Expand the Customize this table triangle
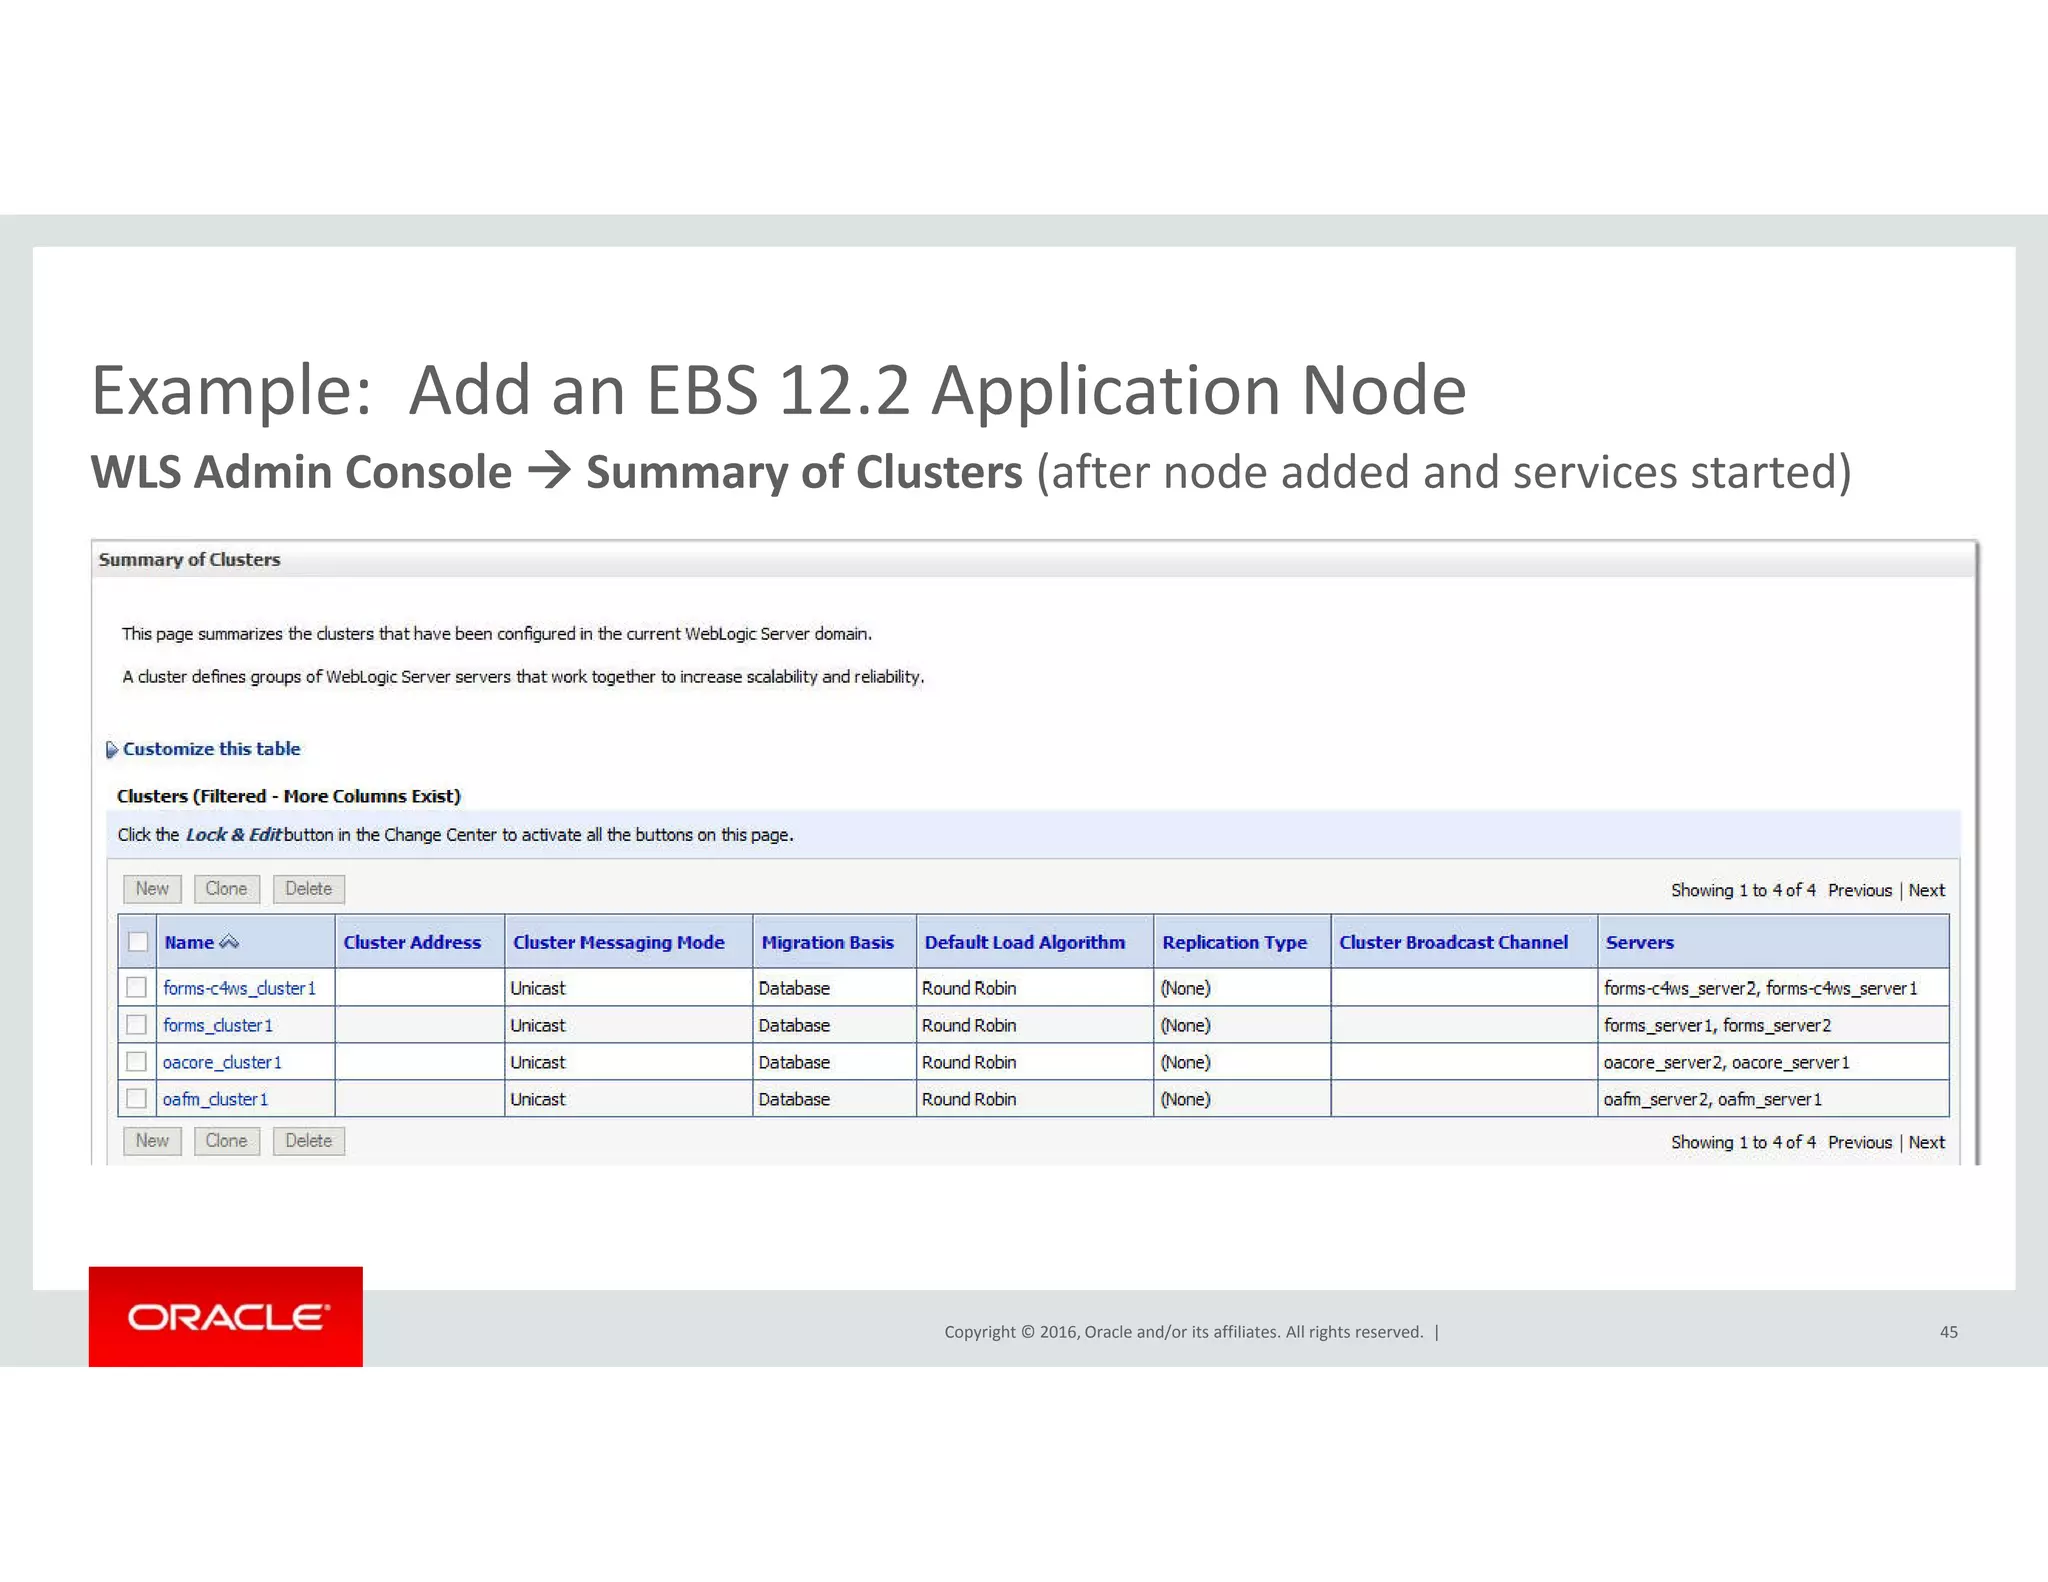This screenshot has height=1582, width=2048. click(x=112, y=749)
